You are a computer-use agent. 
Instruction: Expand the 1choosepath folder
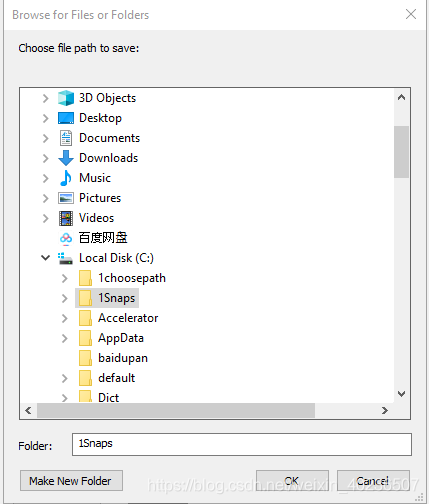point(65,278)
